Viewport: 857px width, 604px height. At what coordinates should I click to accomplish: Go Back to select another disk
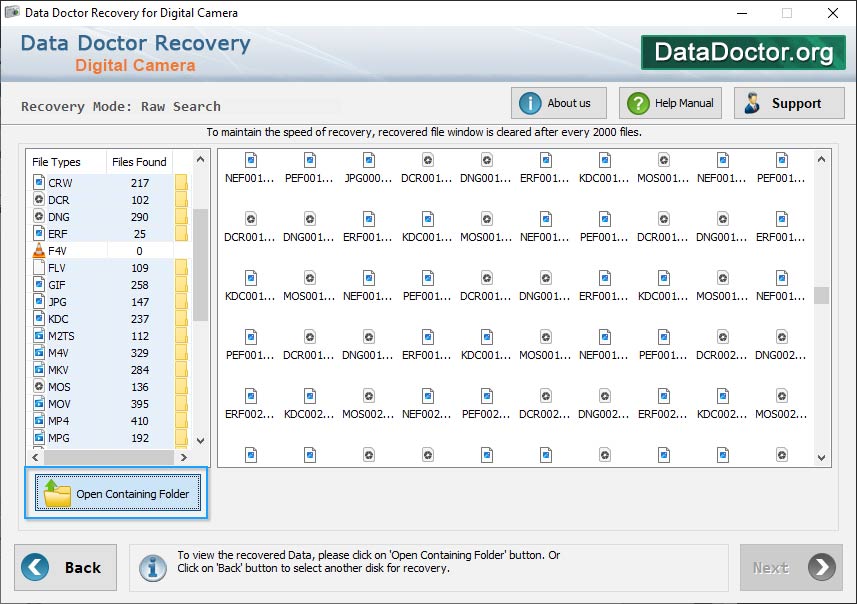pos(66,567)
